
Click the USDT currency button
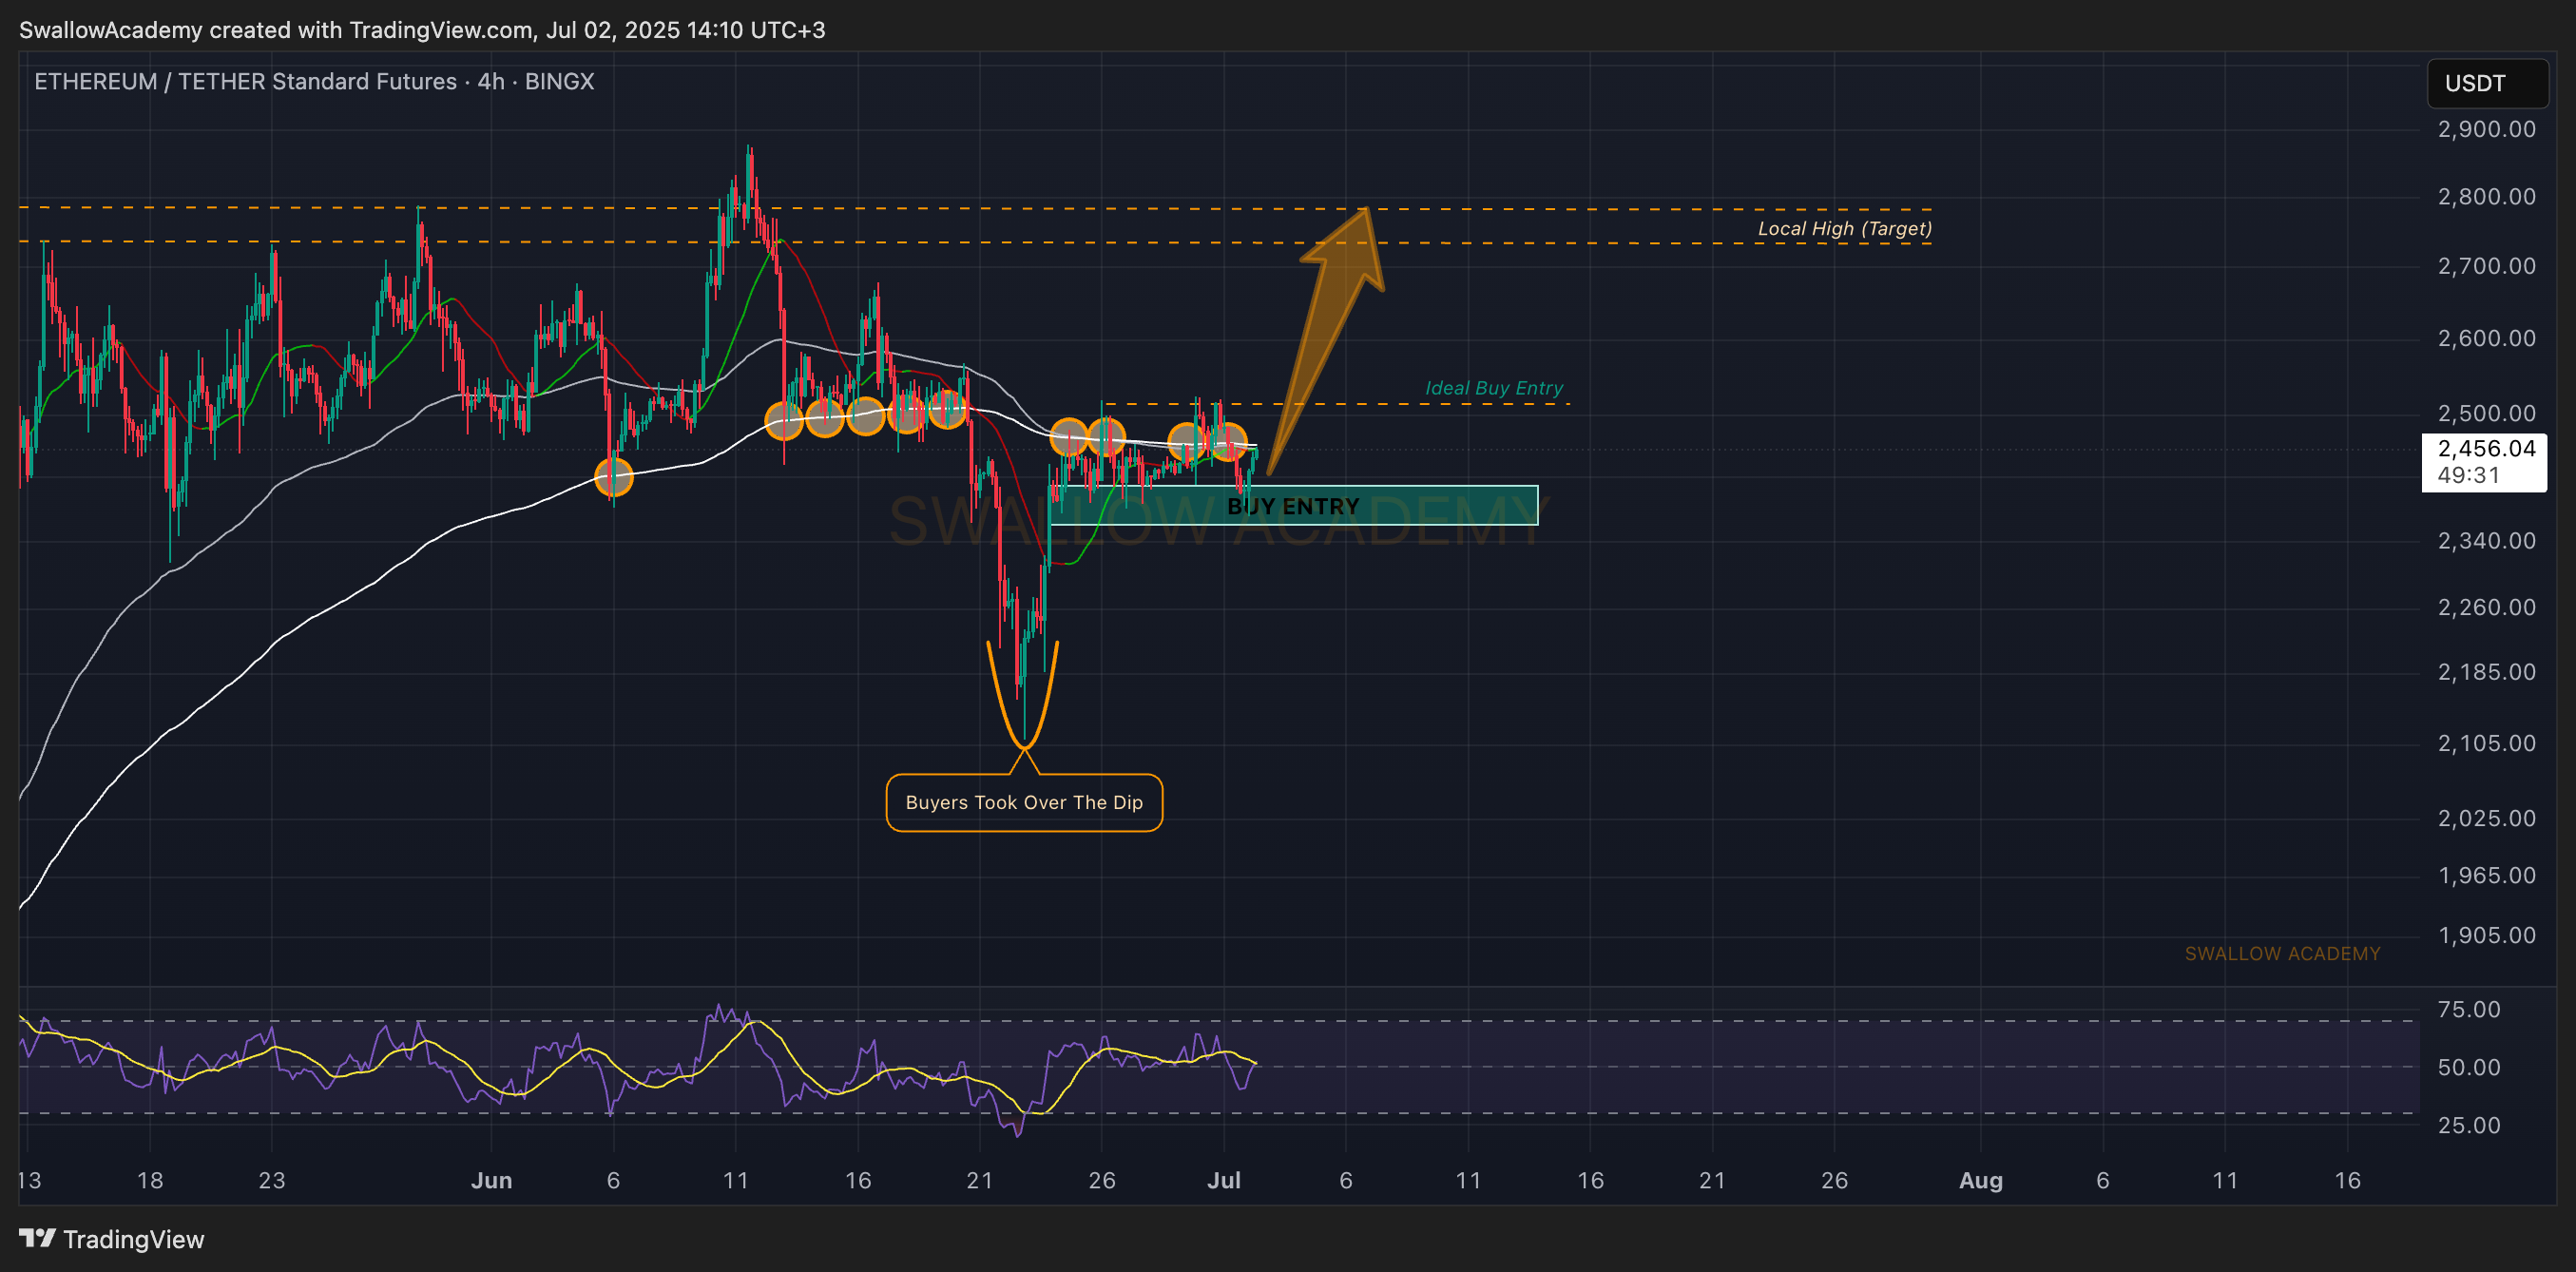pos(2487,83)
